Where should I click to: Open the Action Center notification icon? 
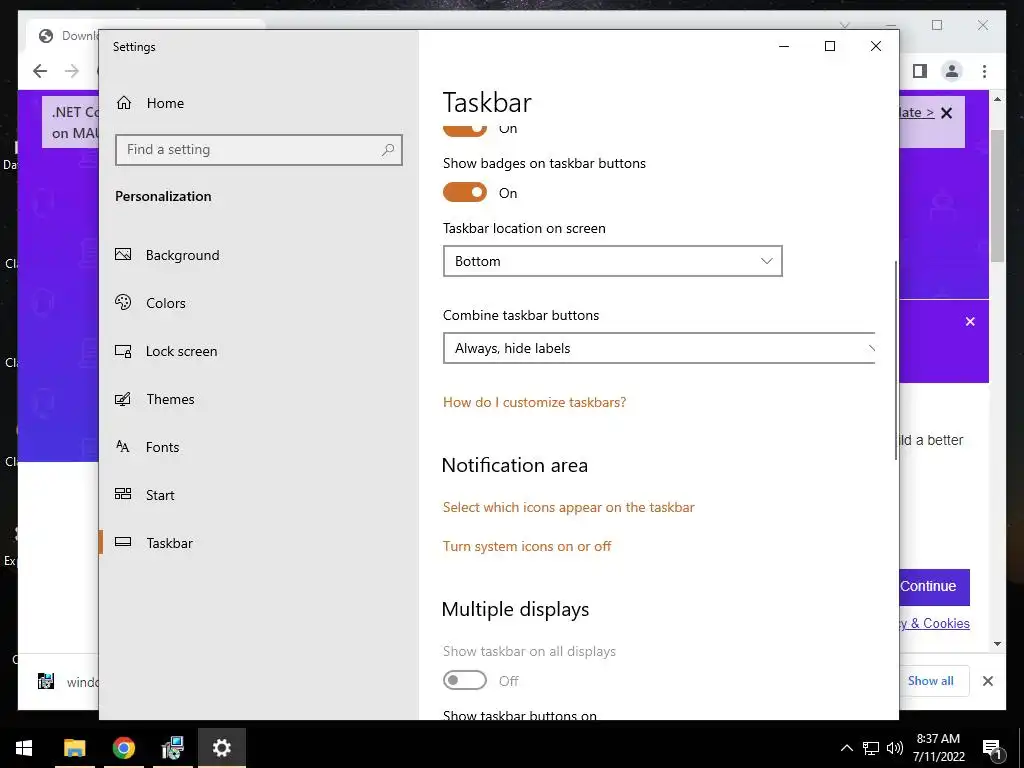click(992, 748)
